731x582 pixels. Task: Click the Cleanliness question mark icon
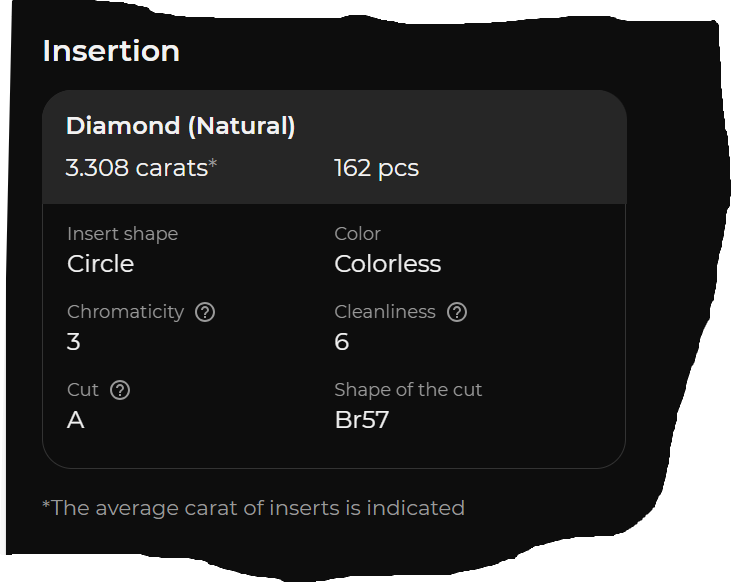click(457, 312)
